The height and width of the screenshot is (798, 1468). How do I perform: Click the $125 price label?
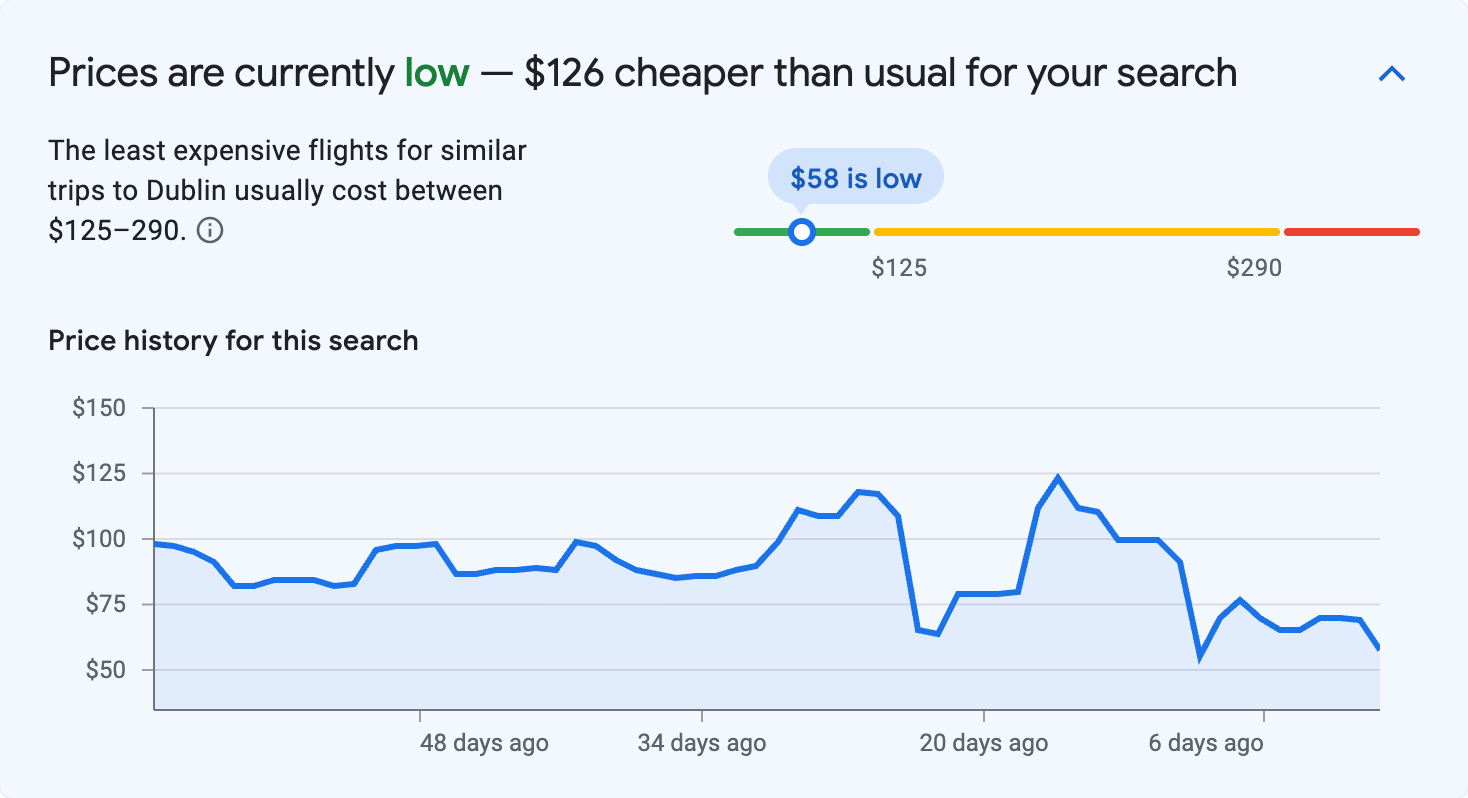click(900, 267)
